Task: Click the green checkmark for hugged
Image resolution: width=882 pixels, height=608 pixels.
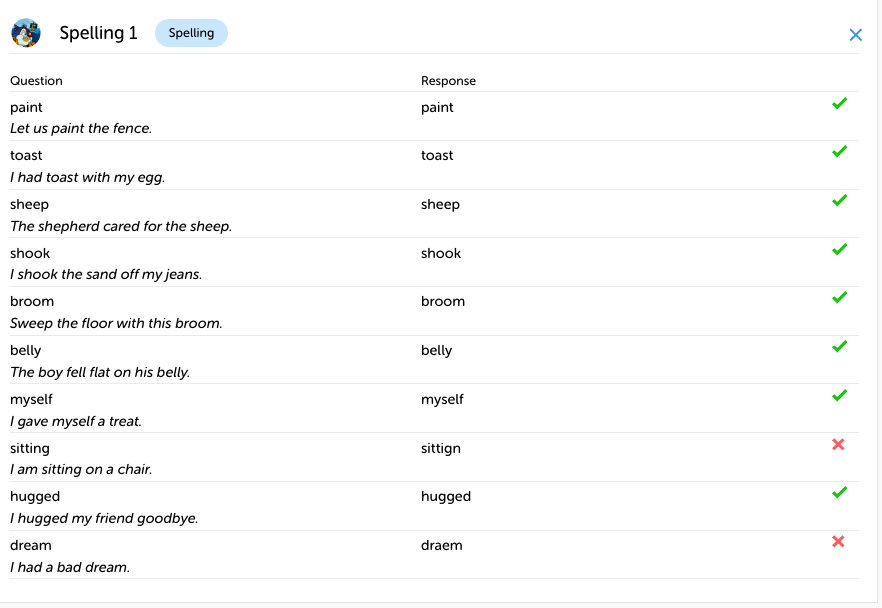Action: coord(839,492)
